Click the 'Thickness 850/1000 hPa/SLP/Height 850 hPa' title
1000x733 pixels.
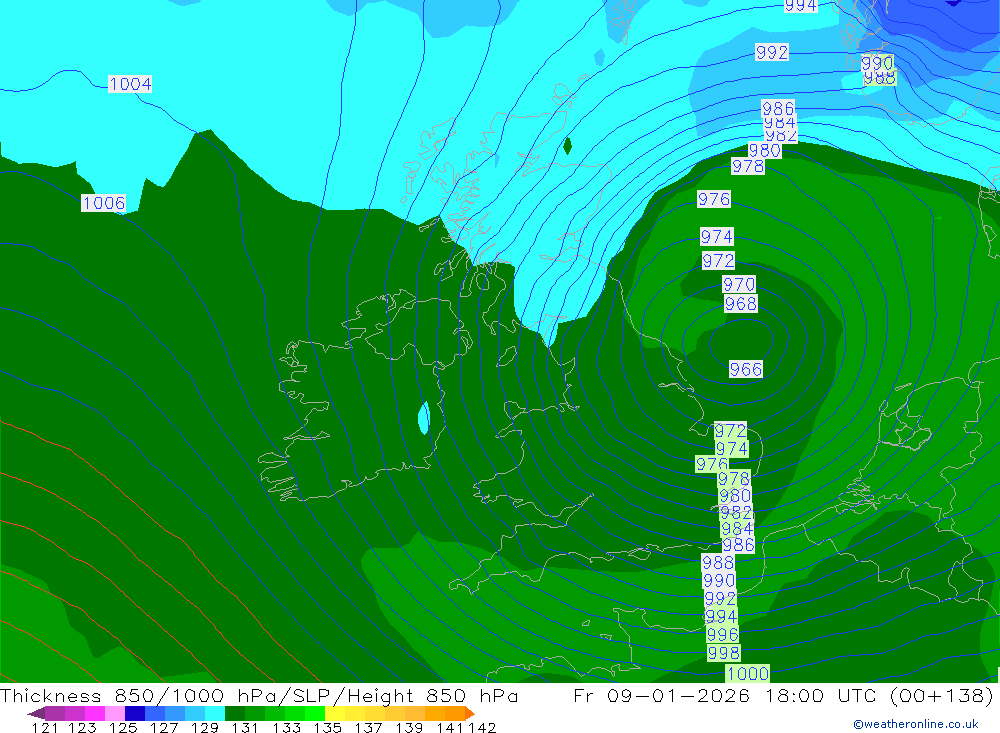pos(260,695)
